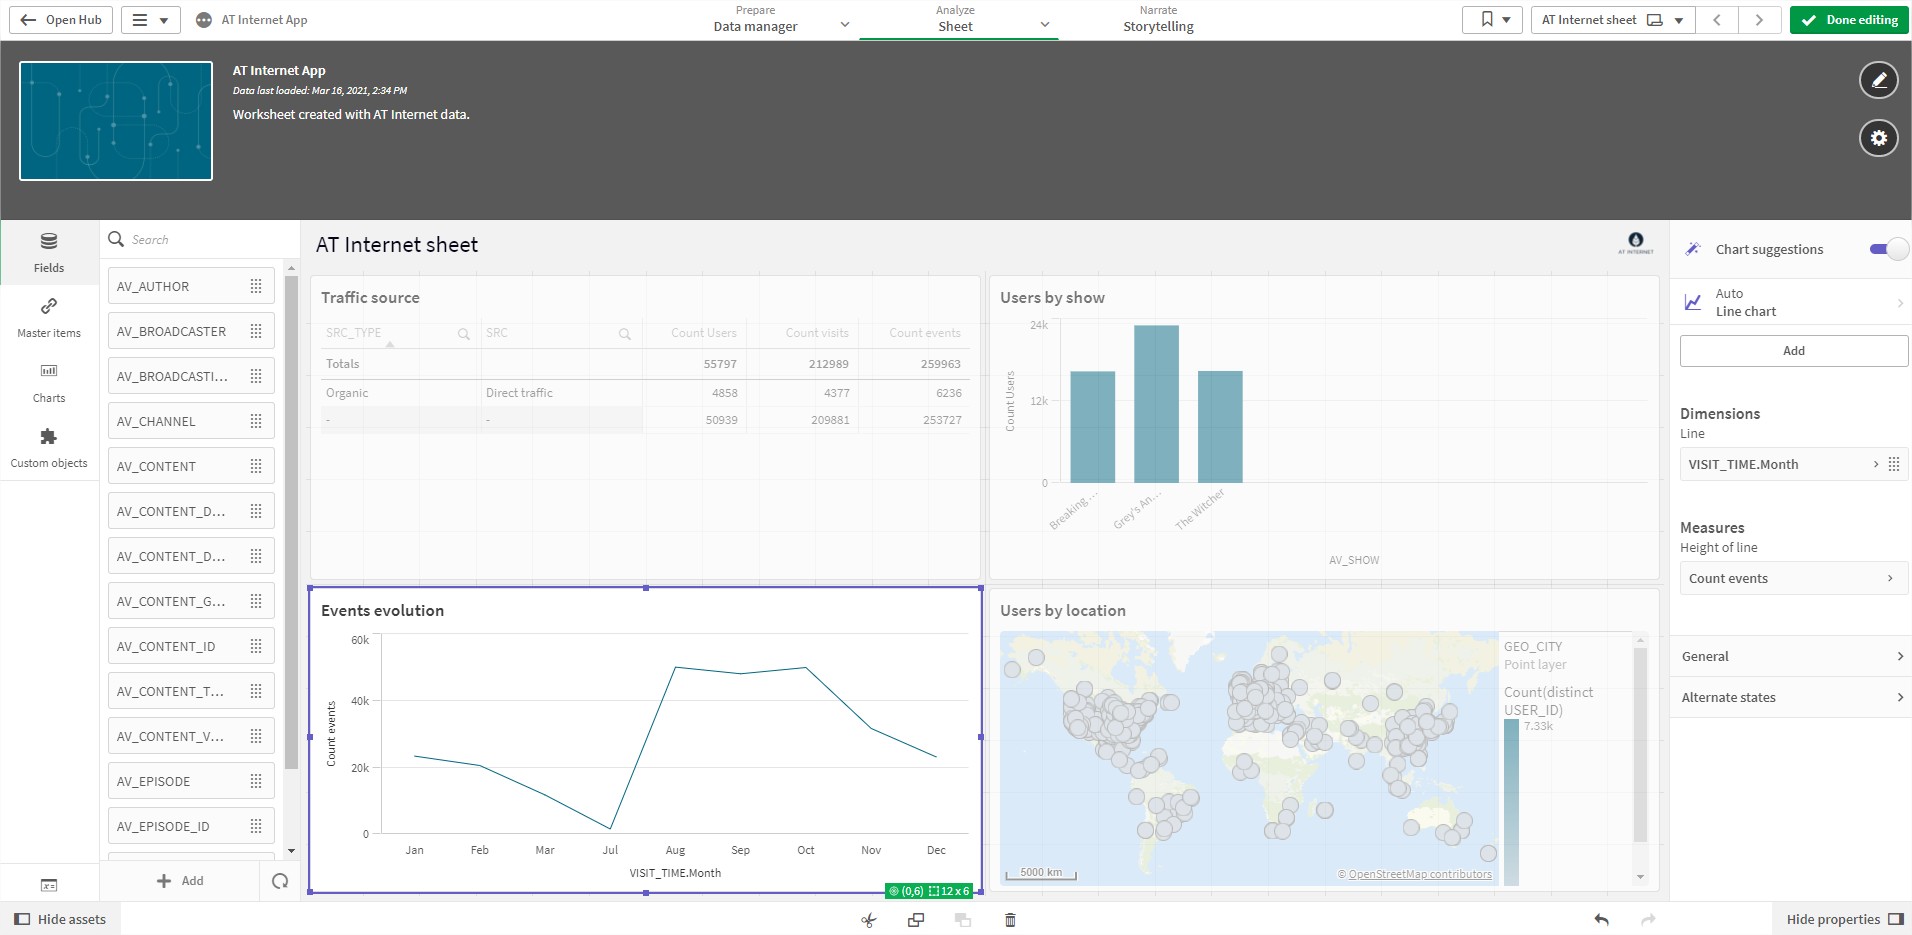Go to previous sheet arrow
The width and height of the screenshot is (1912, 935).
coord(1717,20)
